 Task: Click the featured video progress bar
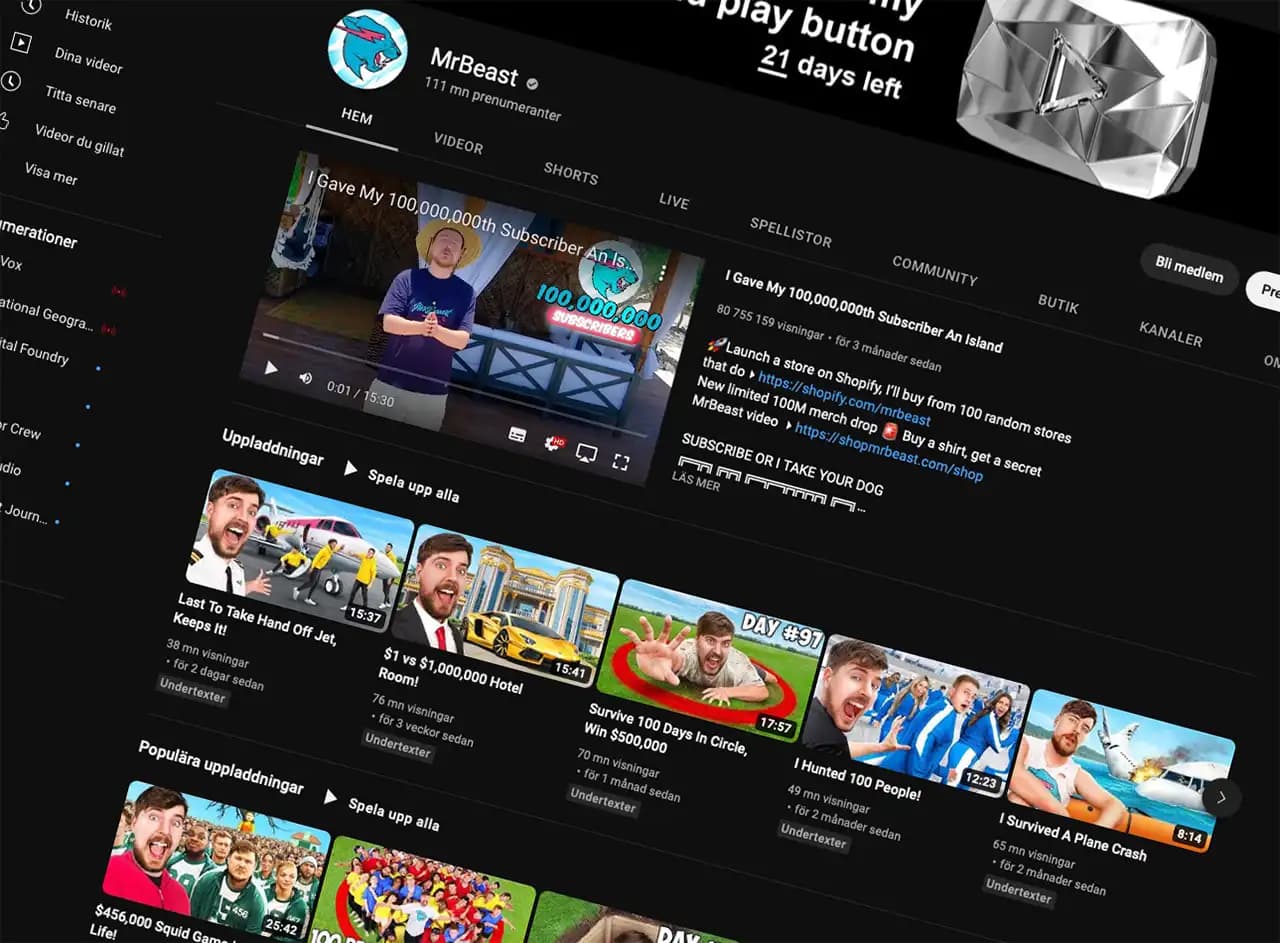[455, 387]
